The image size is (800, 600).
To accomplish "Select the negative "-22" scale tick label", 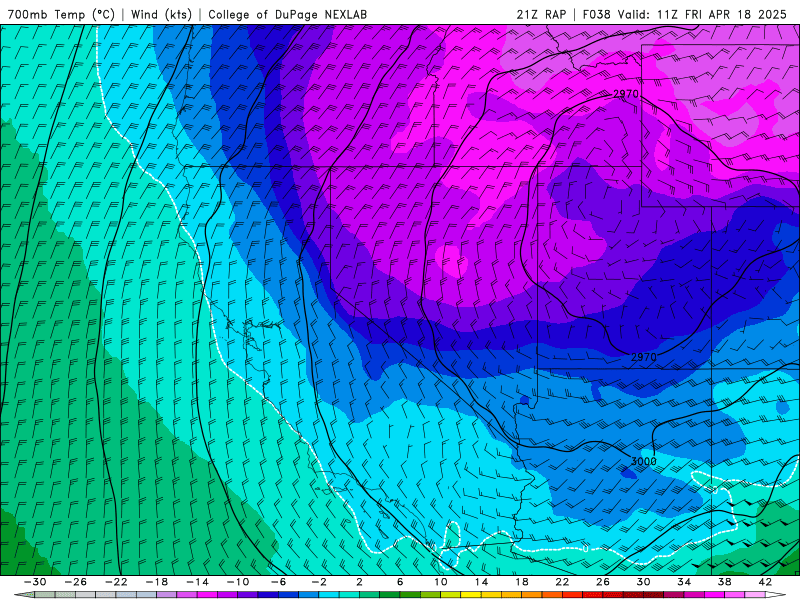I will [x=116, y=582].
